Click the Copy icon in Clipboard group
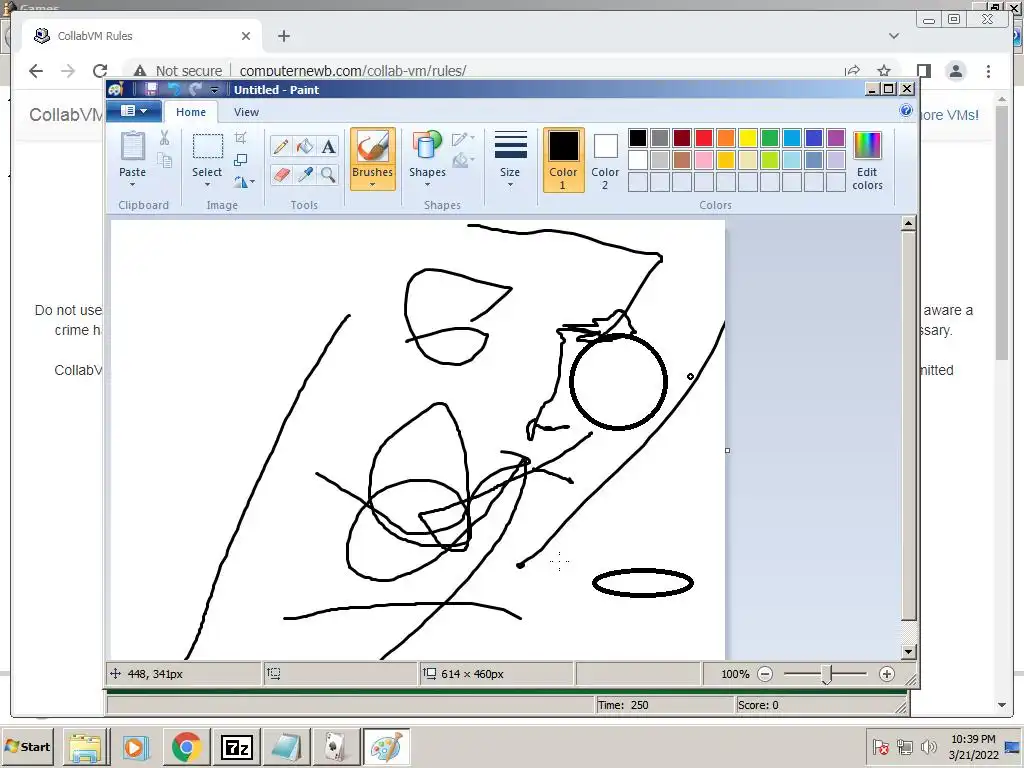 165,160
